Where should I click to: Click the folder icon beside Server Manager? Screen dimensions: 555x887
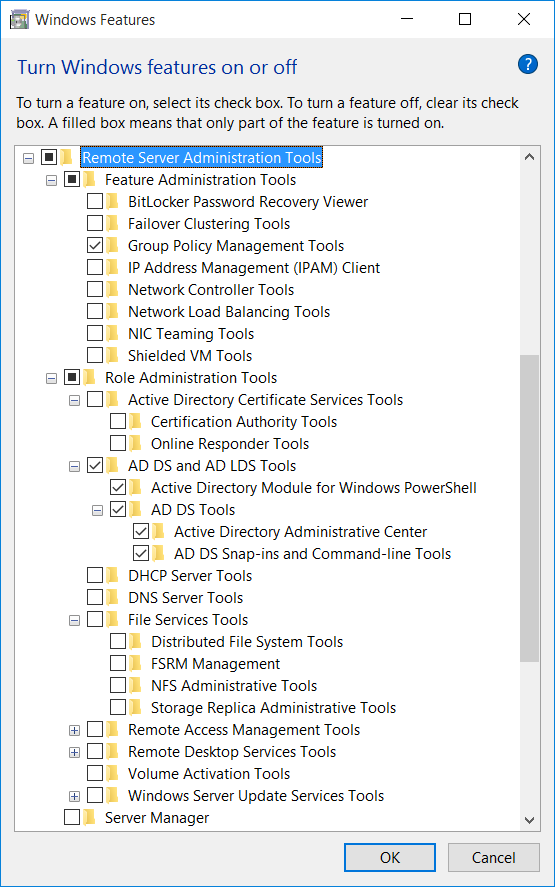89,817
